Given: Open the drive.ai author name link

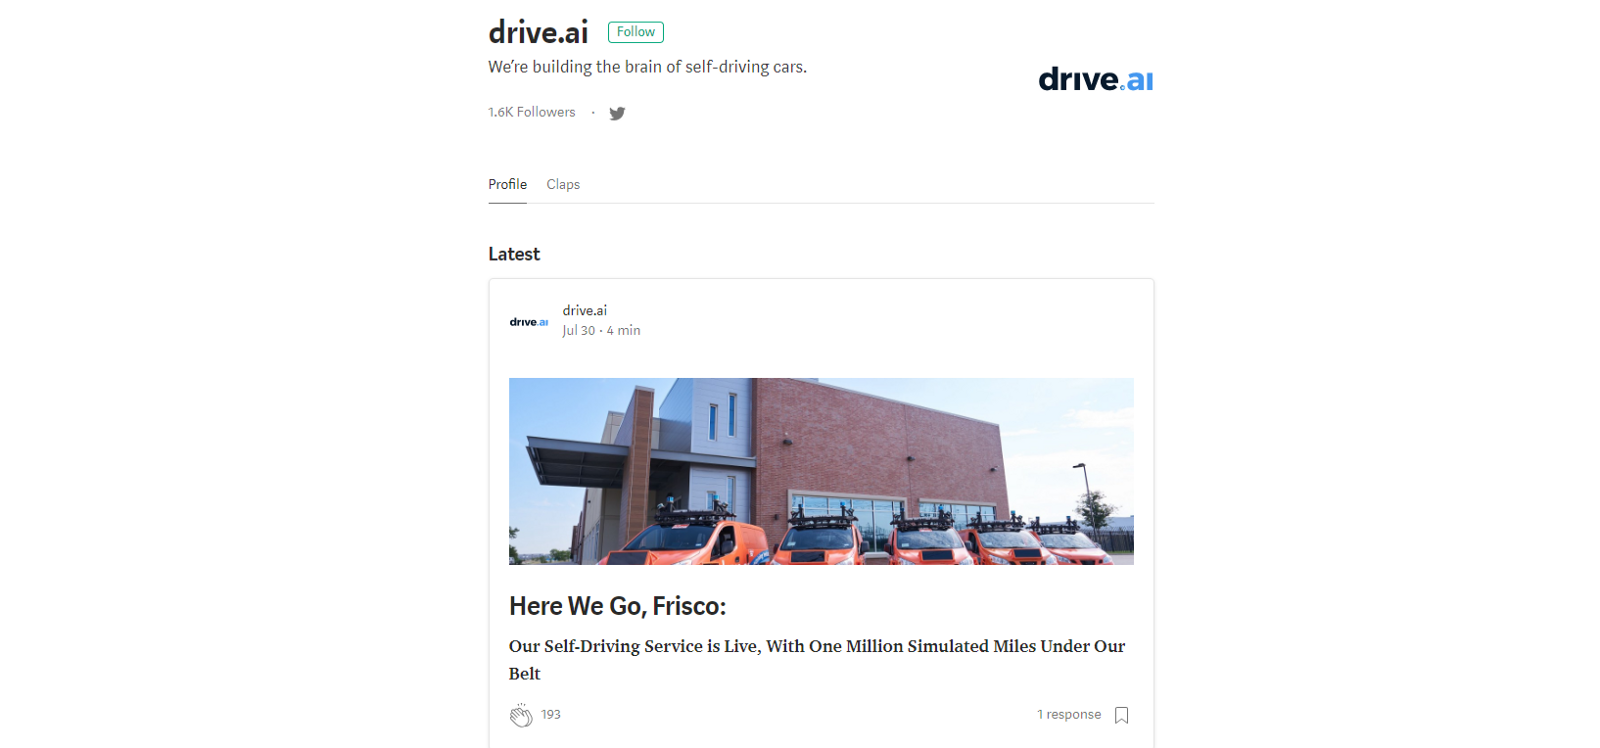Looking at the screenshot, I should tap(585, 310).
